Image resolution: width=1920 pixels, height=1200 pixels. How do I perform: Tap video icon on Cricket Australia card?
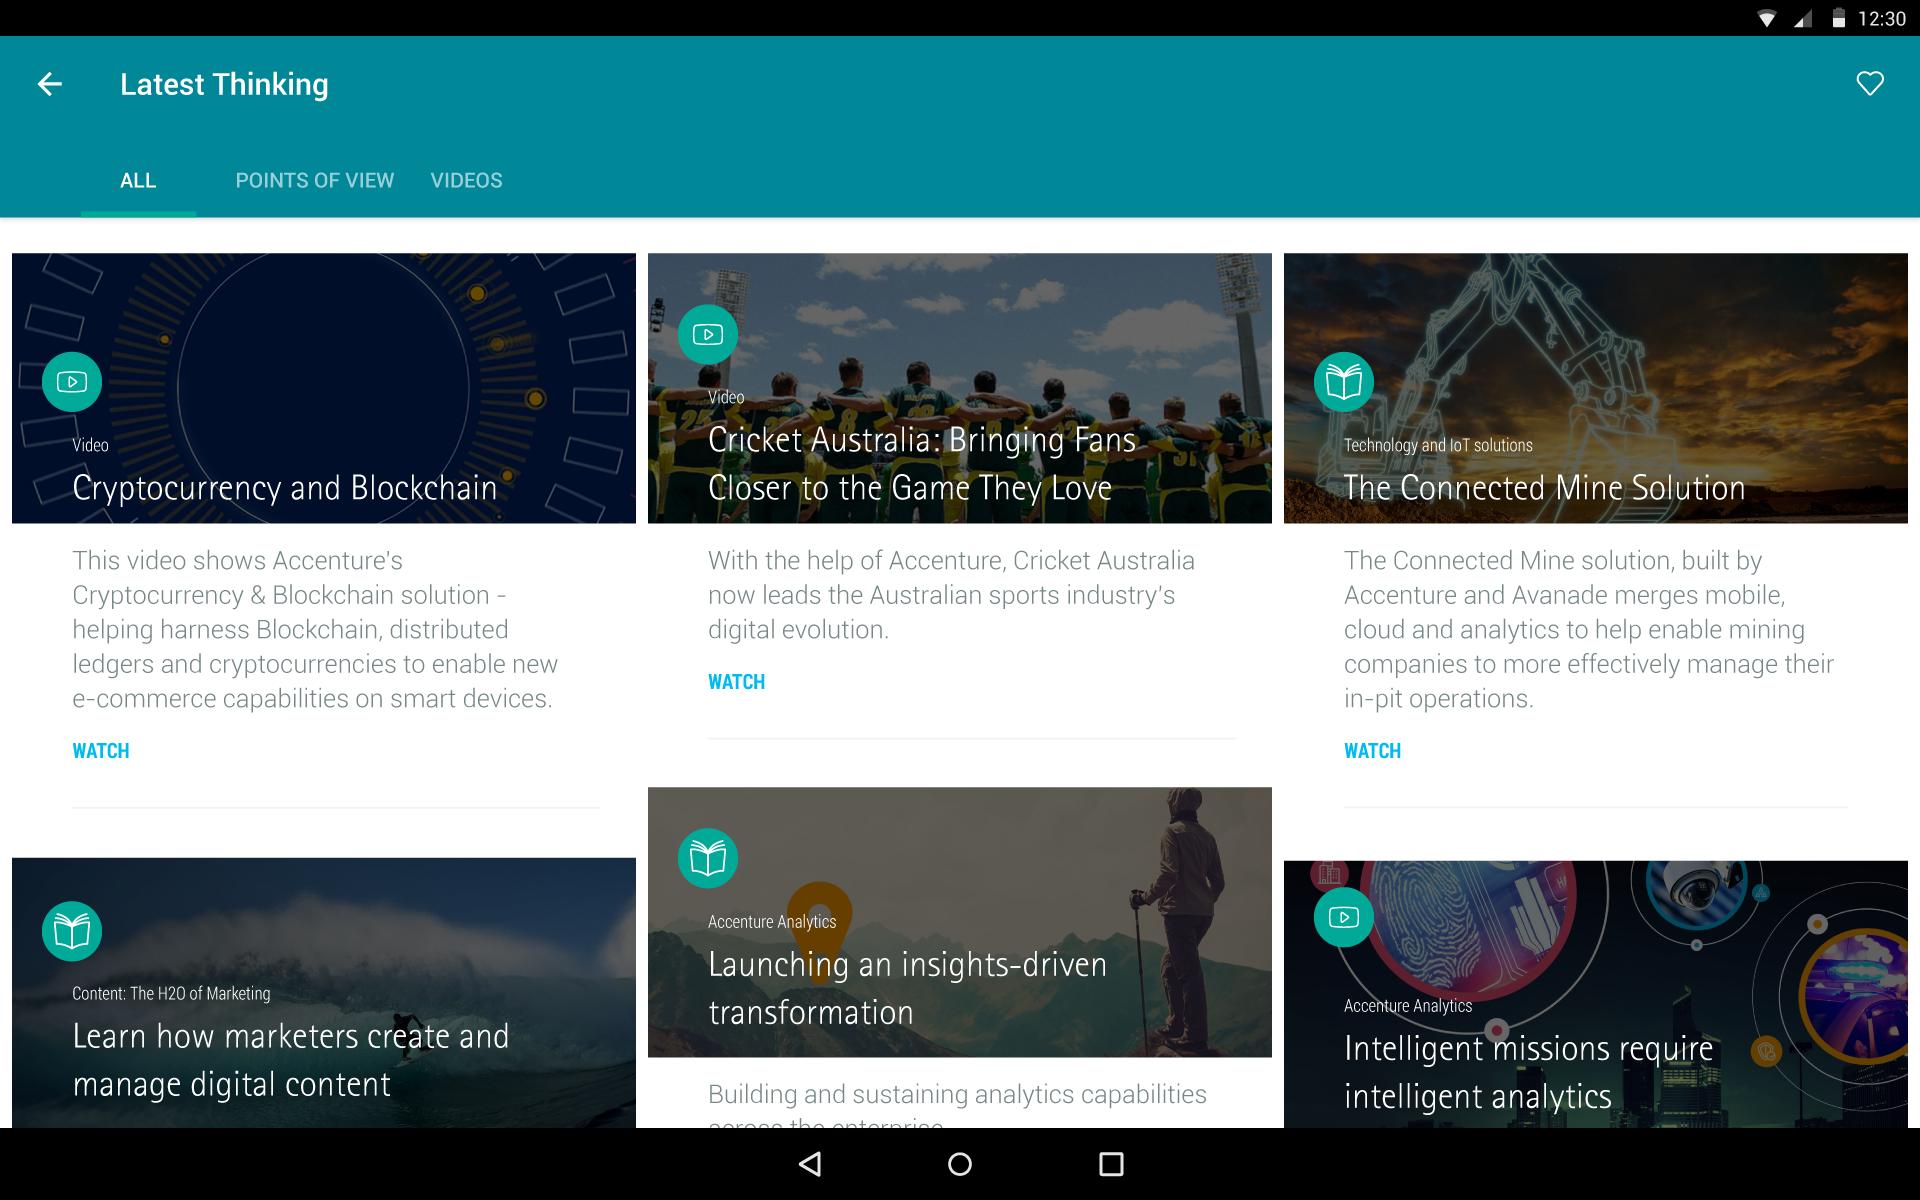[708, 334]
